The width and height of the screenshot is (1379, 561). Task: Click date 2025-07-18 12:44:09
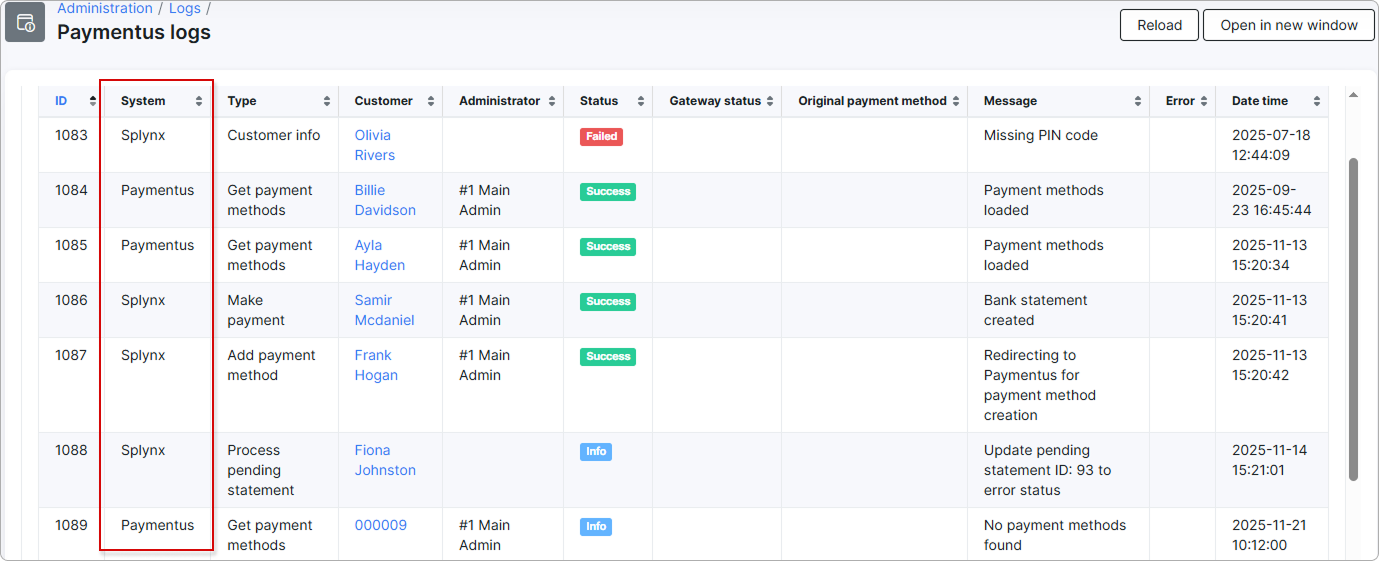(1271, 145)
